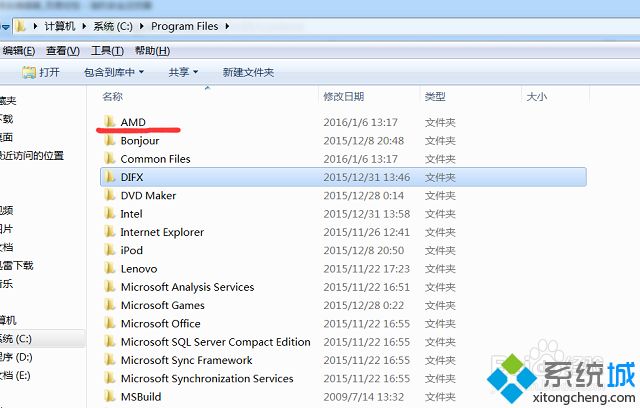Image resolution: width=640 pixels, height=408 pixels.
Task: Click the 文件夹 type cell in the AMD row
Action: [x=440, y=122]
